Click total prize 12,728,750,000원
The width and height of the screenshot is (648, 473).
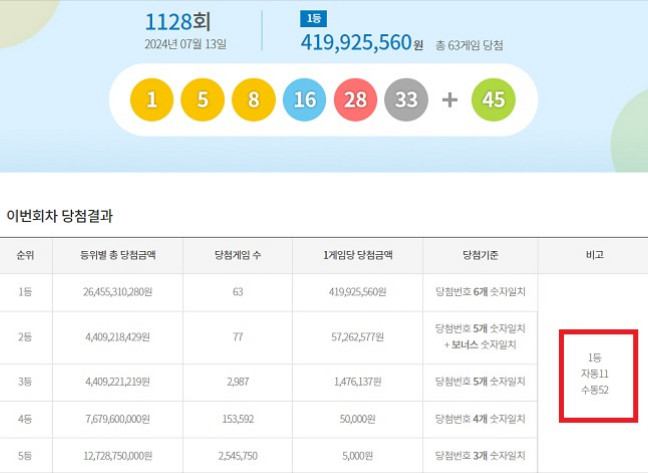118,456
